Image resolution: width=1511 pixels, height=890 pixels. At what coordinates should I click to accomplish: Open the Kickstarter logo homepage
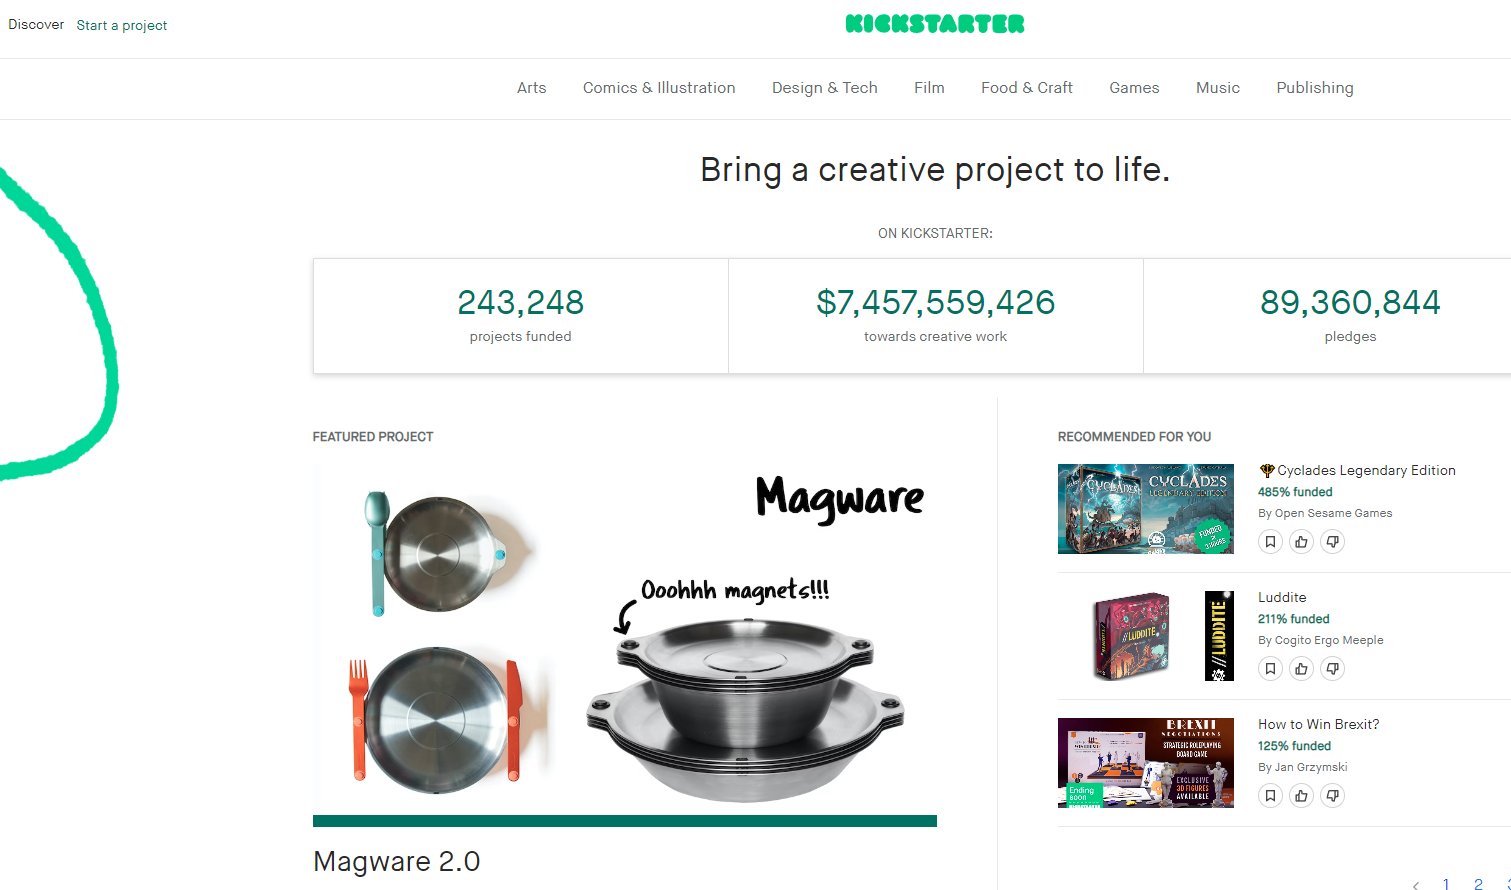pos(935,24)
